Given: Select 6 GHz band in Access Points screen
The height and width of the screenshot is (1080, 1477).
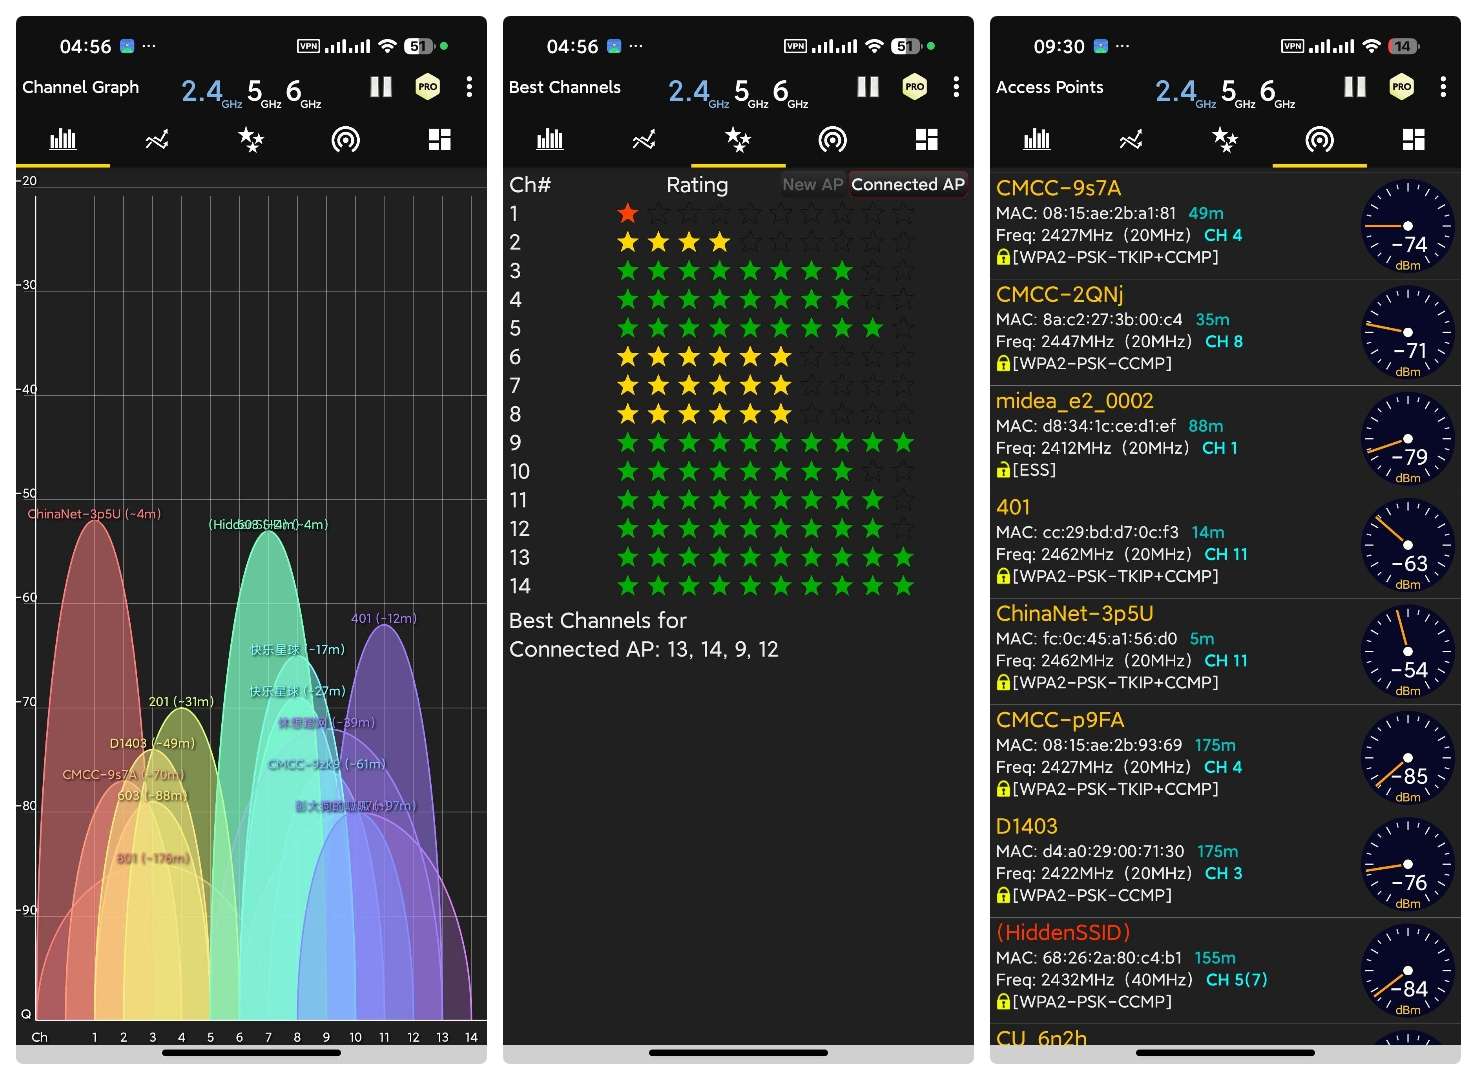Looking at the screenshot, I should point(1277,92).
